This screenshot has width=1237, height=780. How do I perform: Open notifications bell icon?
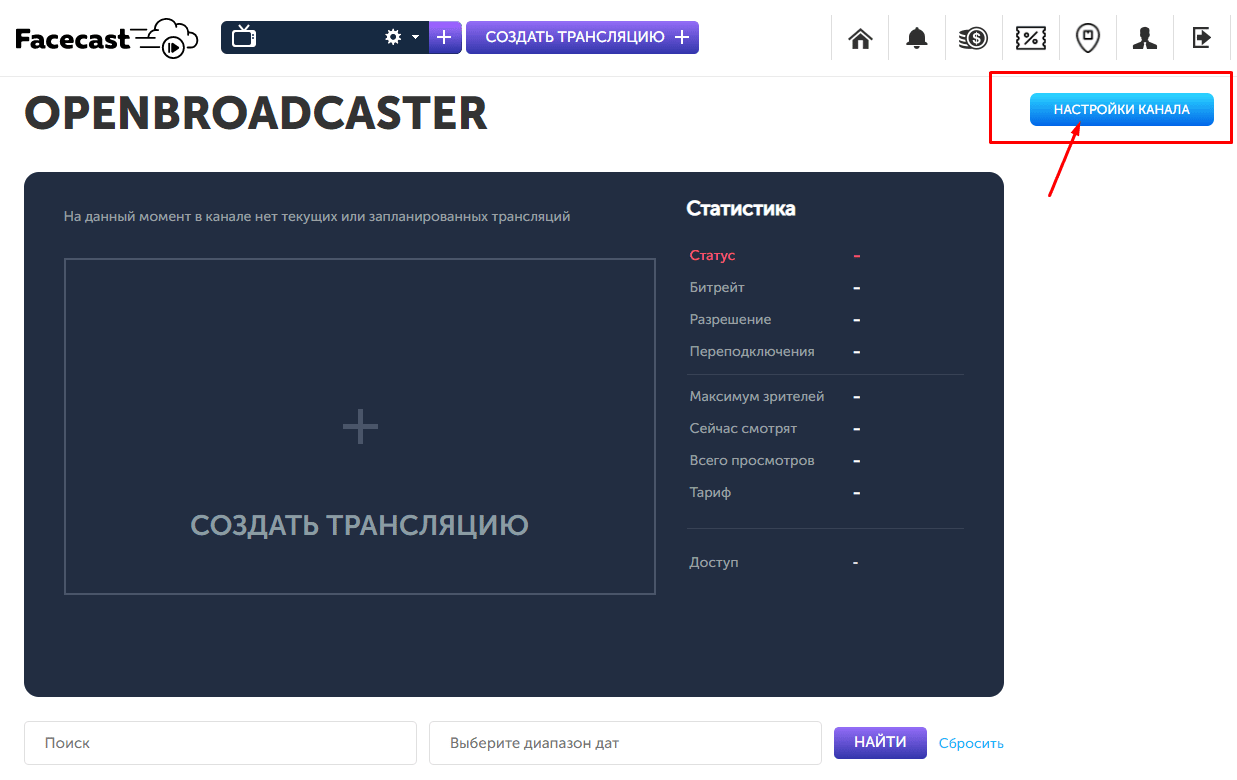coord(916,38)
